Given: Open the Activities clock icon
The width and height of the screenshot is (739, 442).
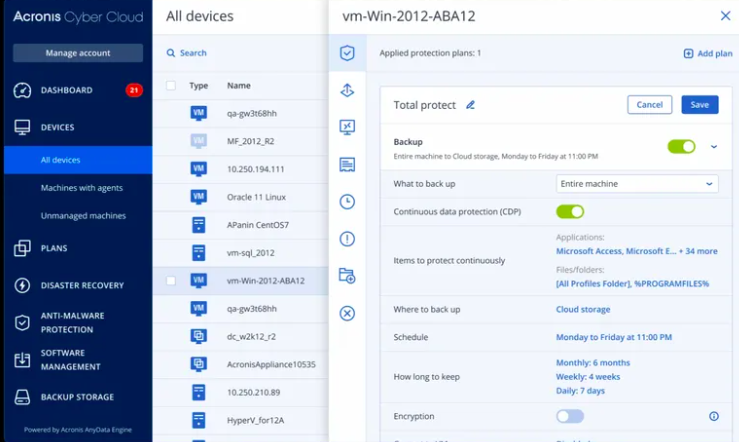Looking at the screenshot, I should coord(347,201).
